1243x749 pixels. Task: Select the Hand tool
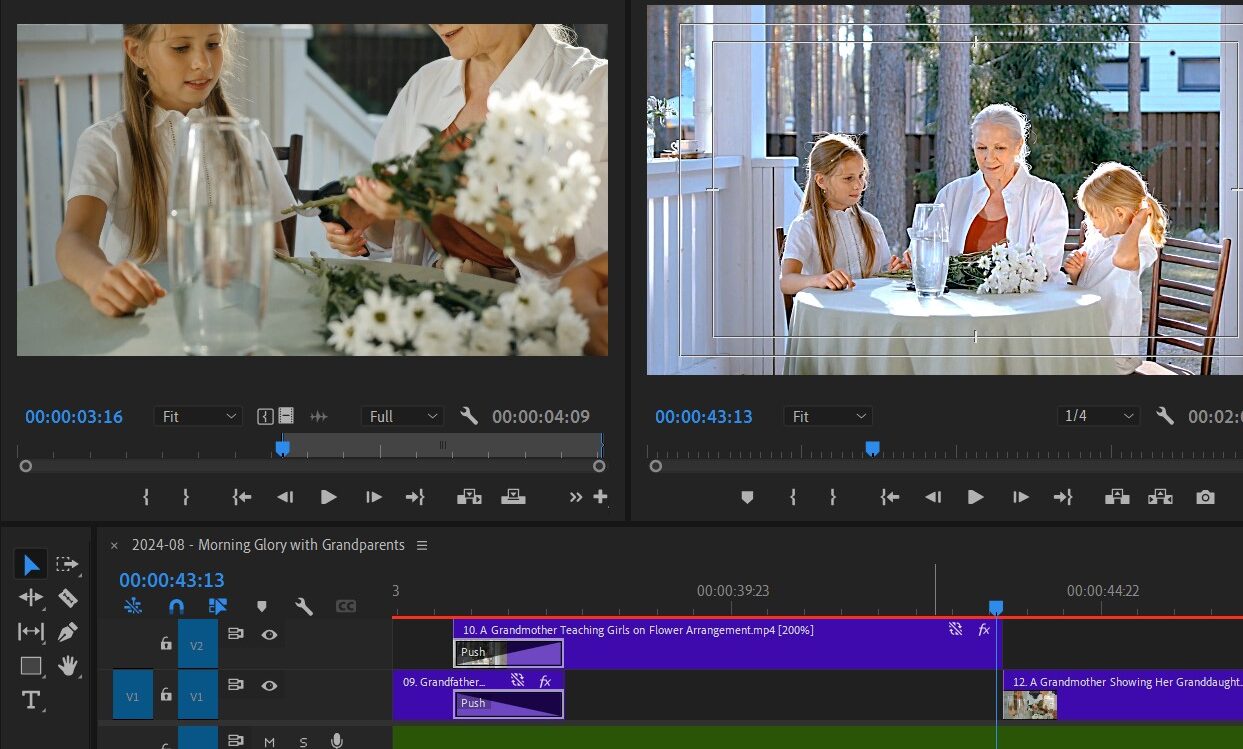[67, 665]
